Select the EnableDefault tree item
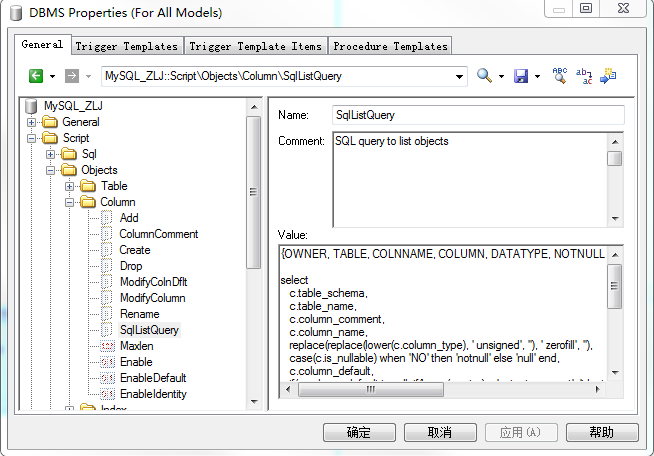 (153, 378)
